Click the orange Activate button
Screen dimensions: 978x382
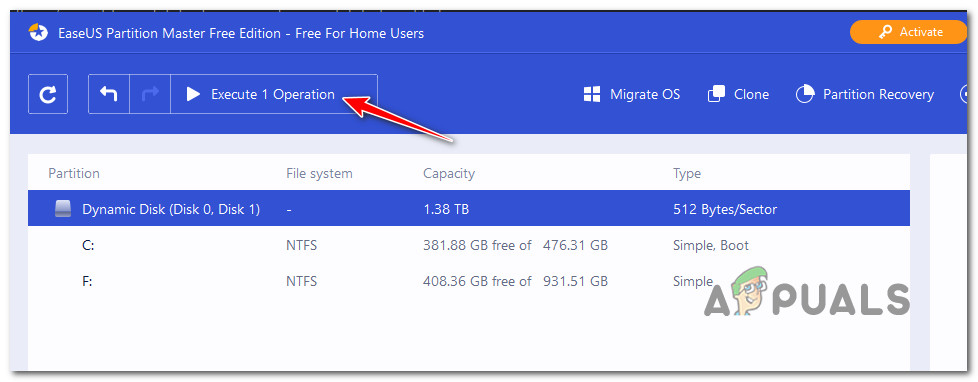[x=908, y=32]
